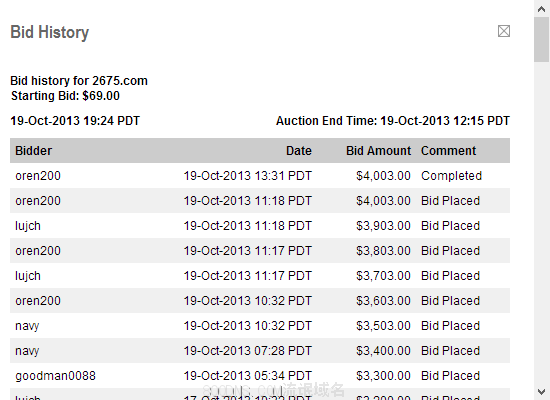Click oren200 in the $3,803.00 row
Image resolution: width=550 pixels, height=400 pixels.
(x=38, y=251)
